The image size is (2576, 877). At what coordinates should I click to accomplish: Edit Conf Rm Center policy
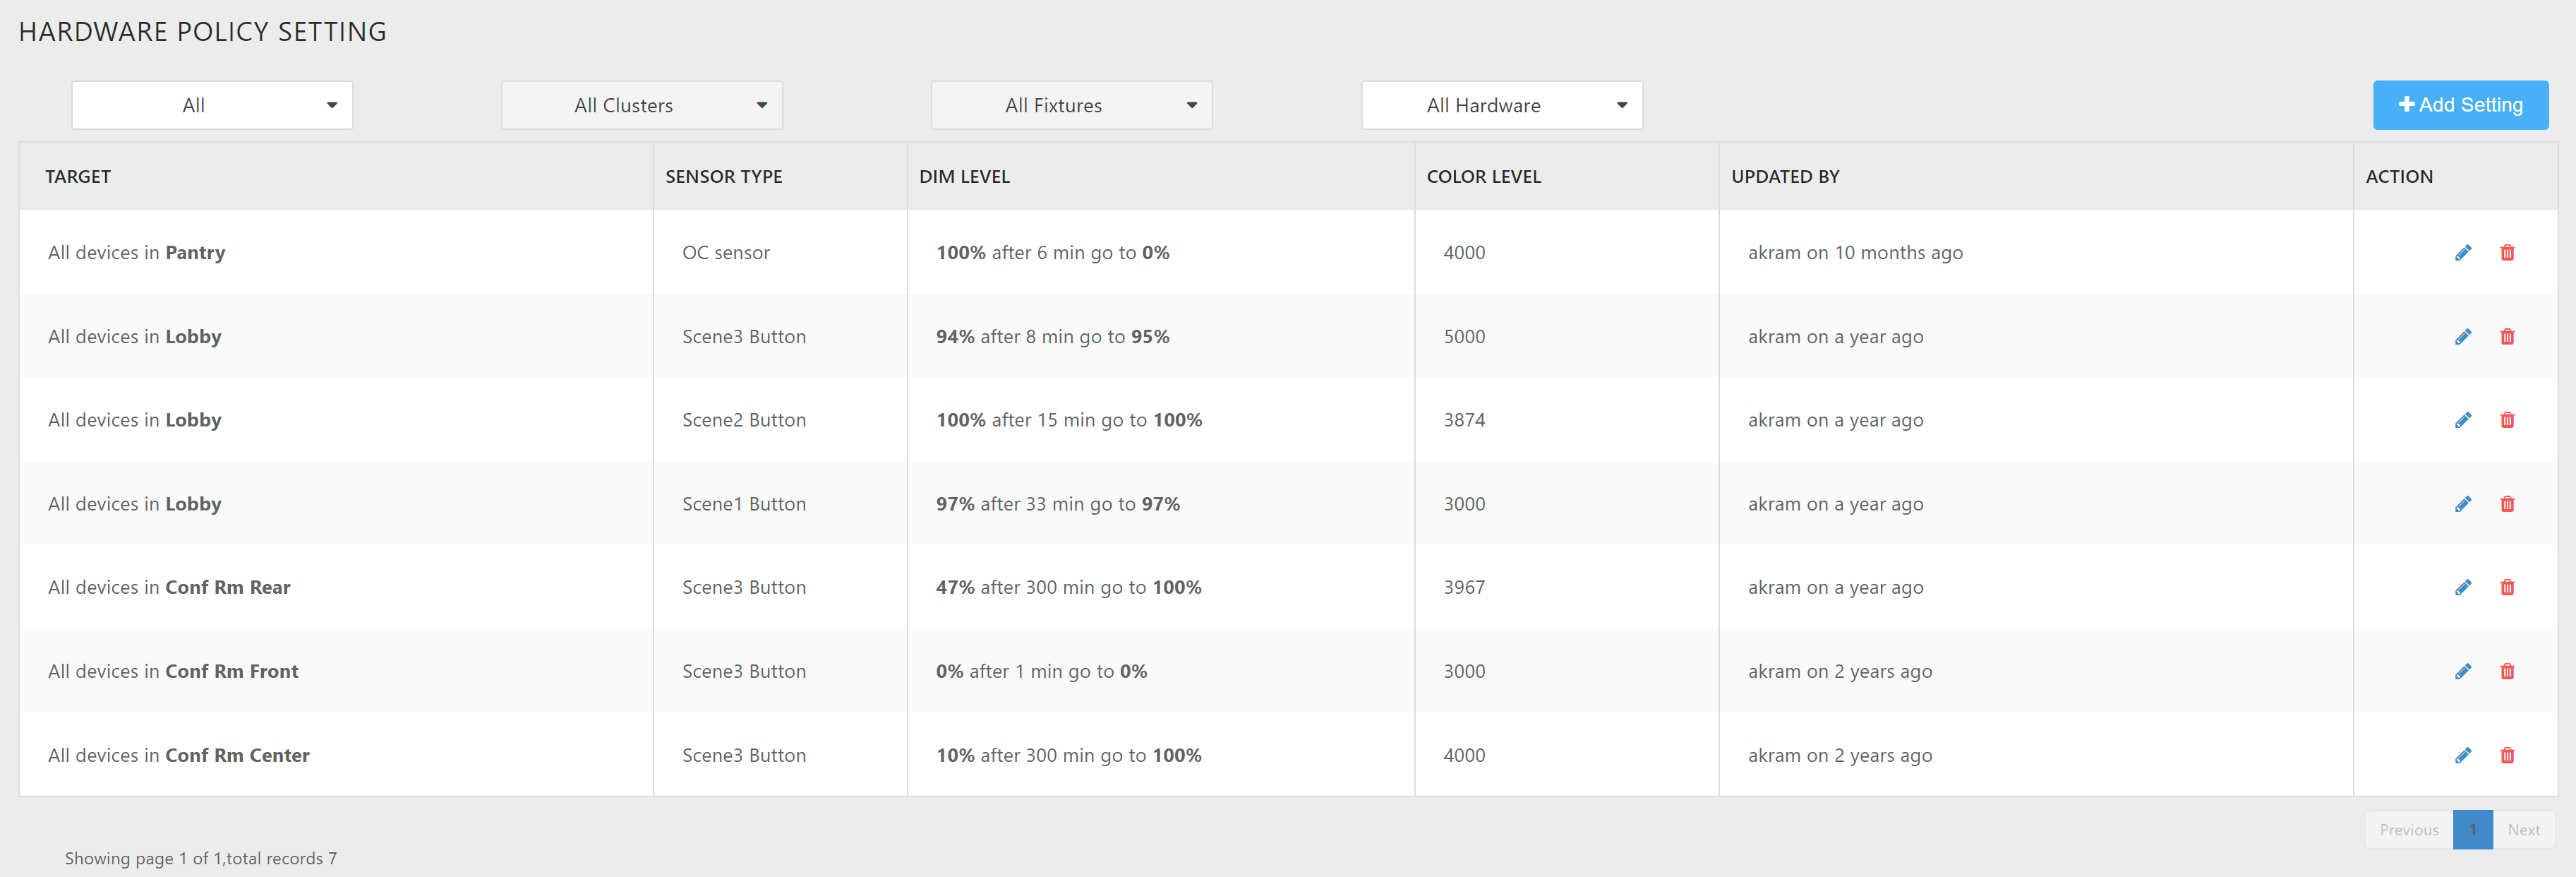click(2462, 756)
